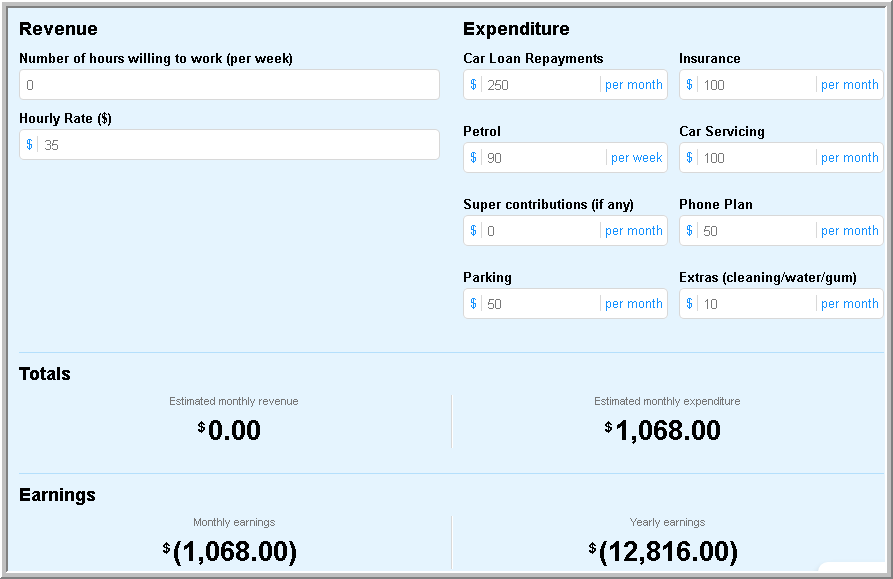Click the Car Servicing amount field

click(756, 158)
